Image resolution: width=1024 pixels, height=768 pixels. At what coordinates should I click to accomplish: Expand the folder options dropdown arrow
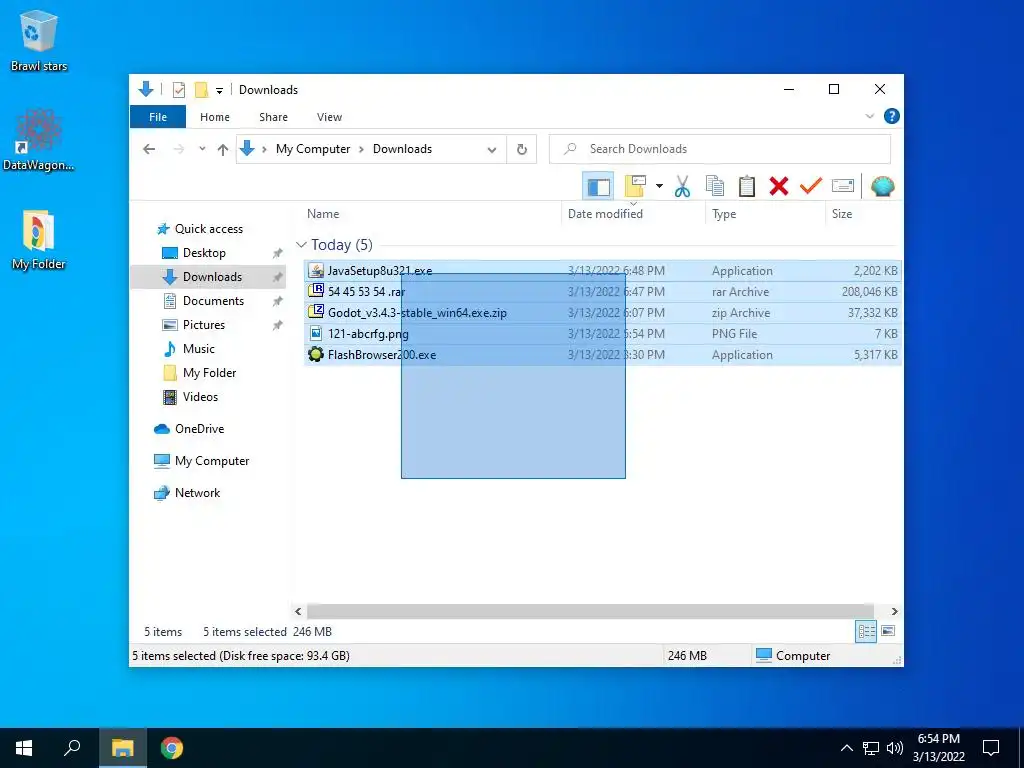[659, 187]
